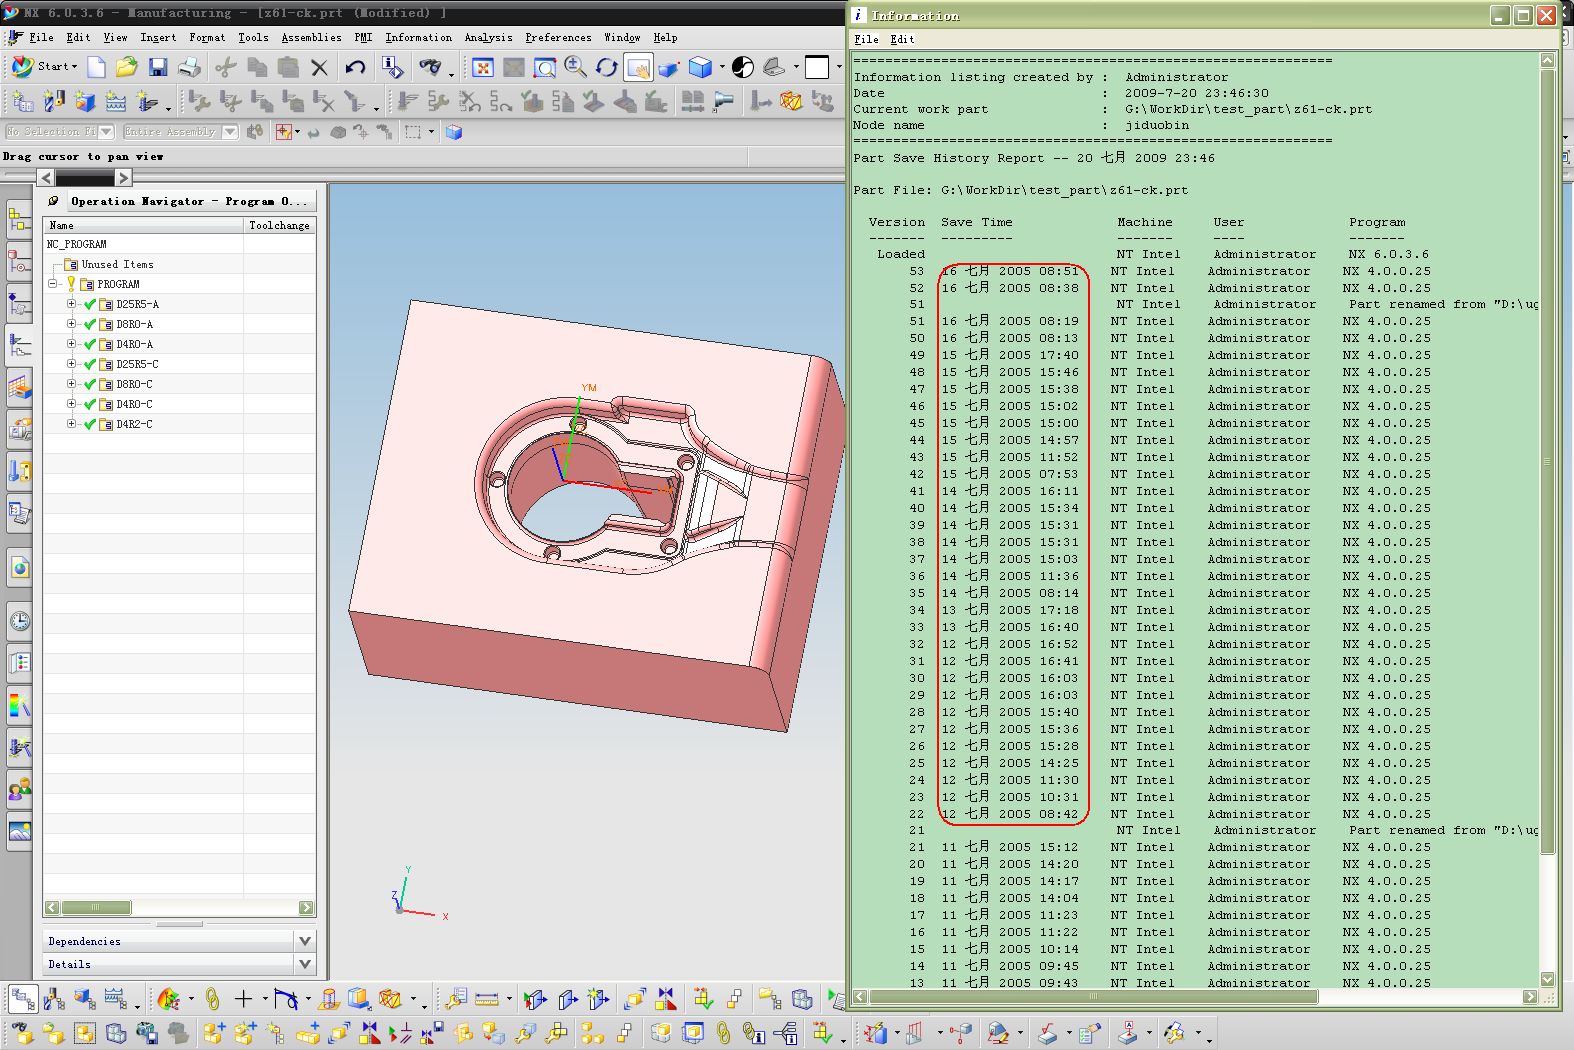Click the Toolchange column header
This screenshot has width=1574, height=1050.
pos(279,225)
